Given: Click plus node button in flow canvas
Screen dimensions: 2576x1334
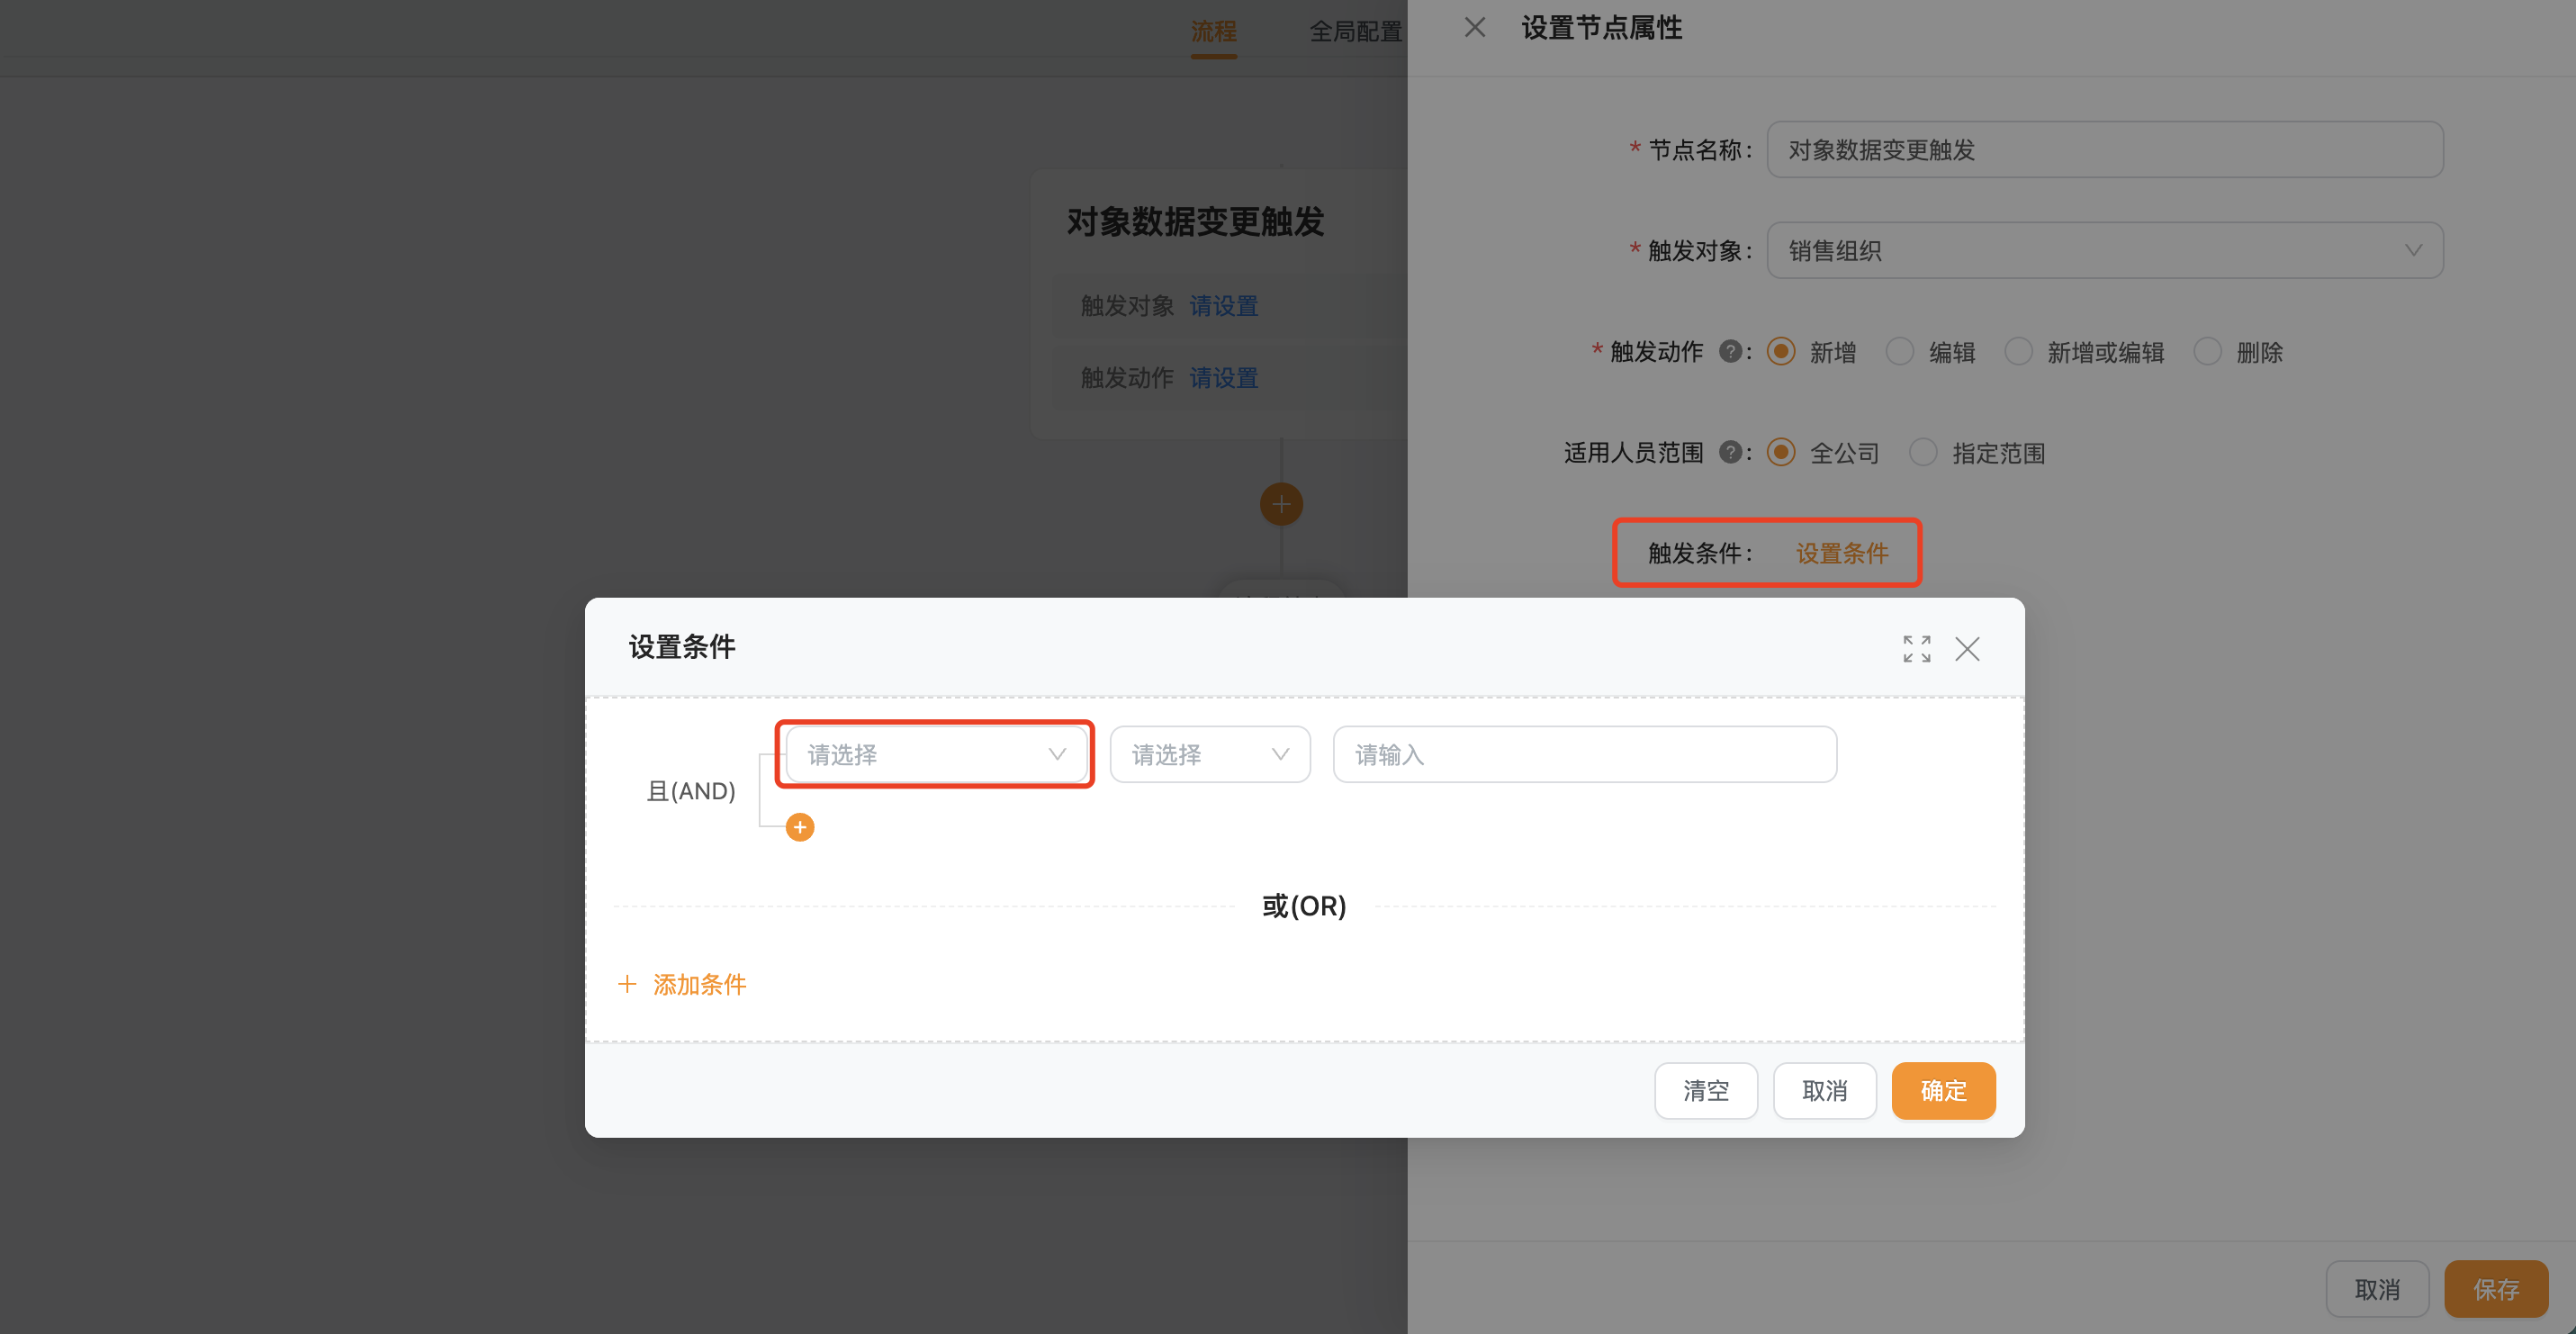Looking at the screenshot, I should coord(1281,504).
